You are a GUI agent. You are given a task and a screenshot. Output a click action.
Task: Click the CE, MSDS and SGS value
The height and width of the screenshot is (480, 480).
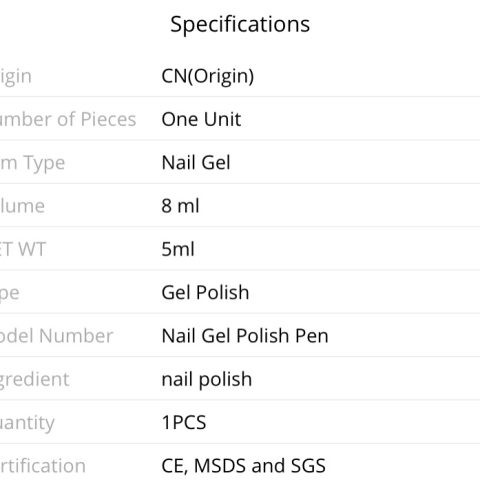(x=243, y=466)
